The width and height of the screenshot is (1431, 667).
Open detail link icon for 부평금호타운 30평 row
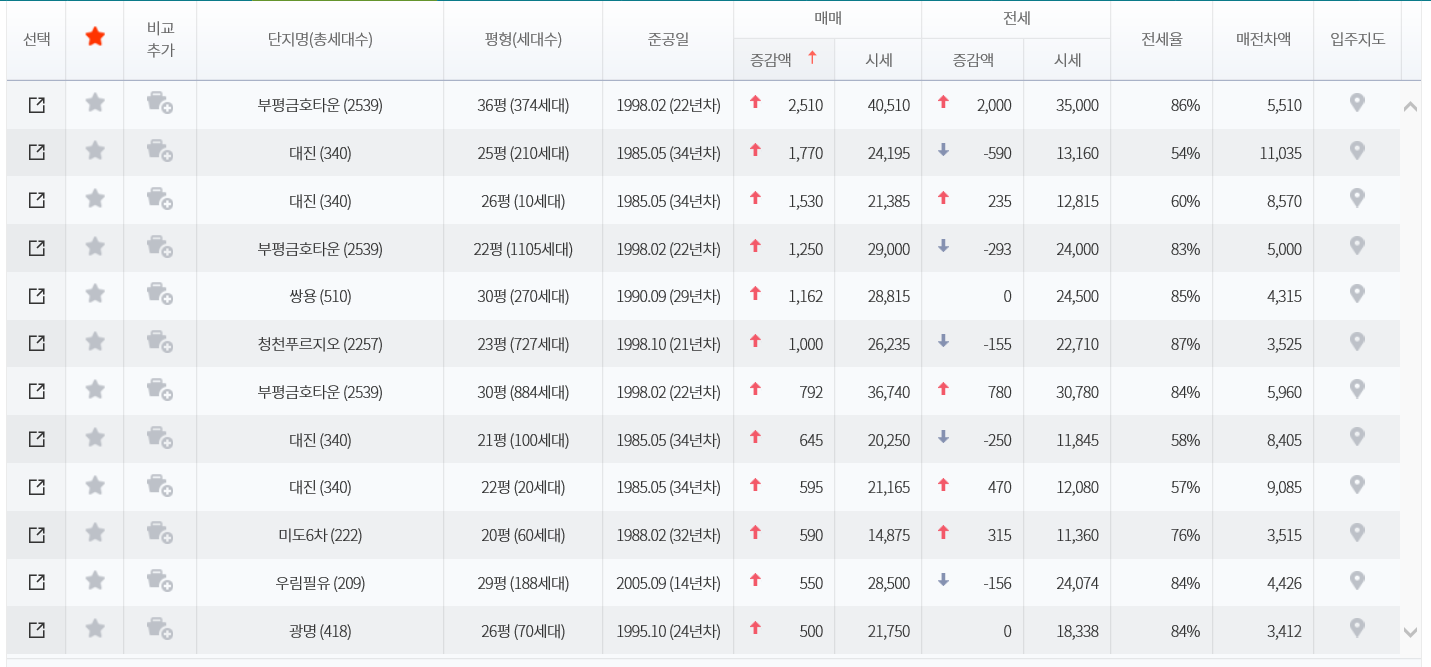click(x=37, y=391)
